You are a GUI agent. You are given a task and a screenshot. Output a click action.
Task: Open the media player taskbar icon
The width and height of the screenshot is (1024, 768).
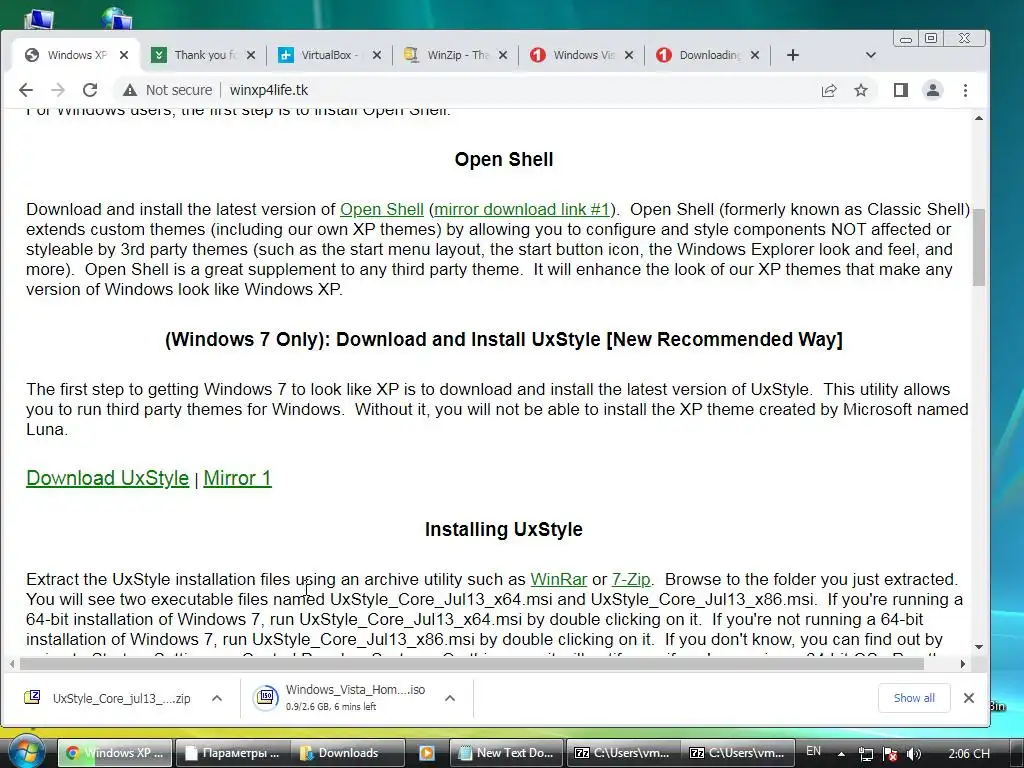426,753
